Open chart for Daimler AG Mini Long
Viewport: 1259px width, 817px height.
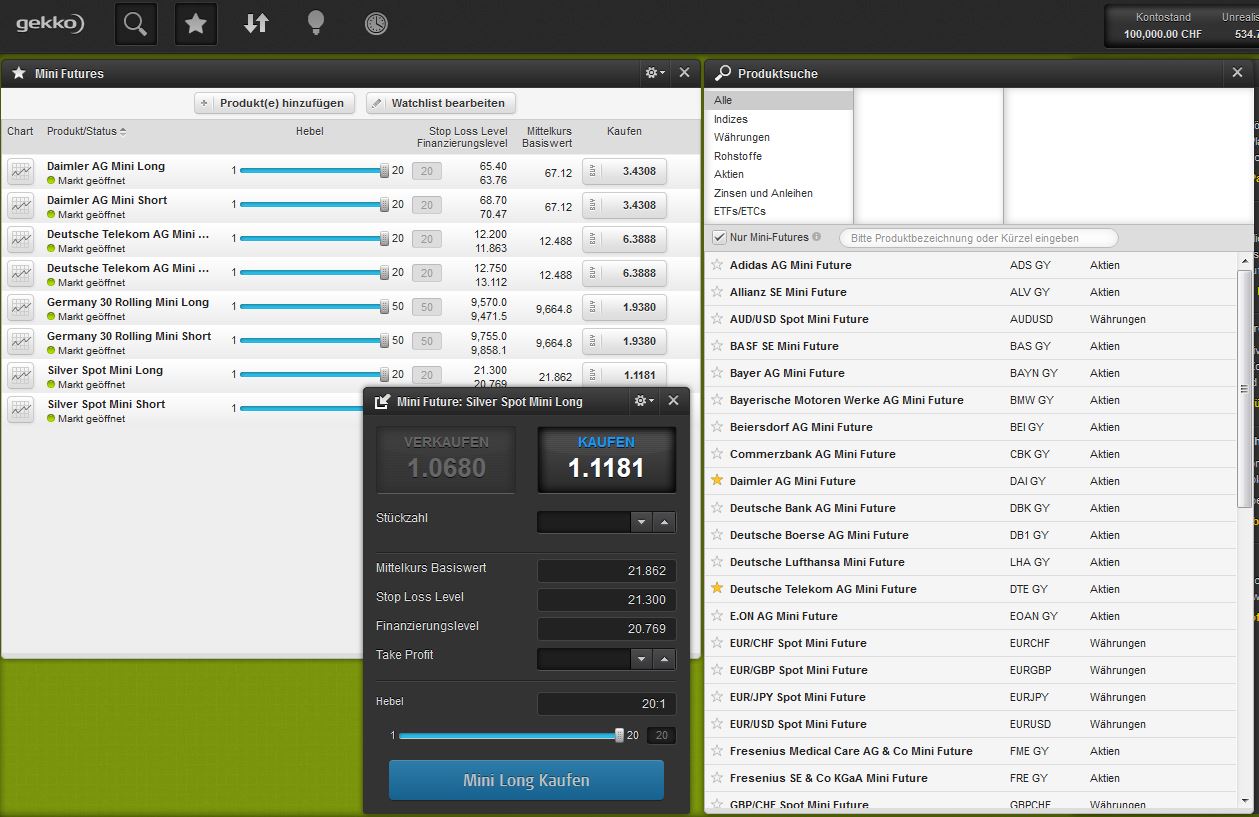(x=20, y=171)
